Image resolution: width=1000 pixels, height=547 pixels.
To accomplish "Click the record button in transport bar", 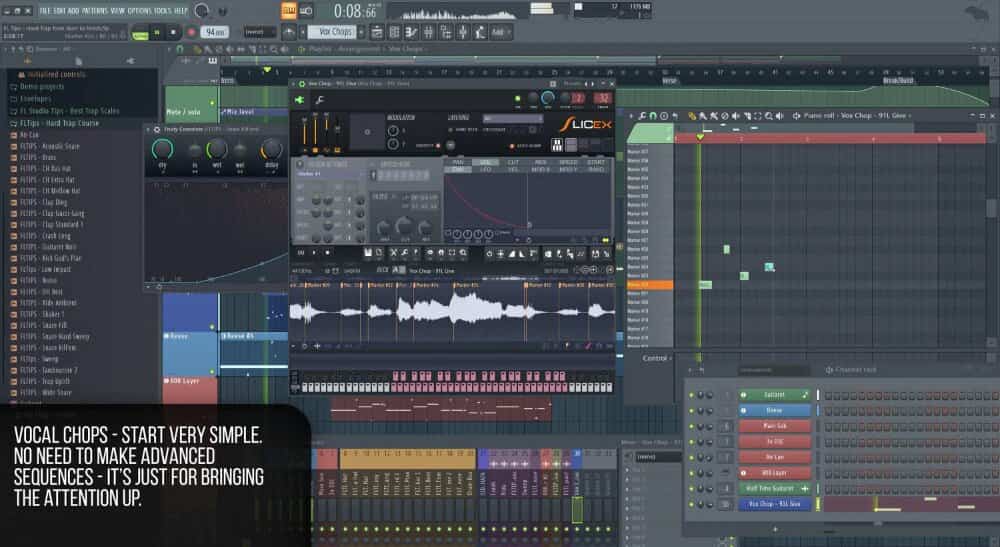I will point(190,32).
